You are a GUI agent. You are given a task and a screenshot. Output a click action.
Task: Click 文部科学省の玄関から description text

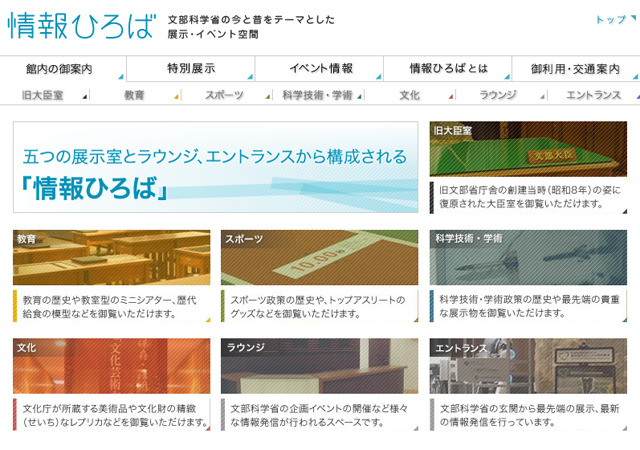pos(529,415)
